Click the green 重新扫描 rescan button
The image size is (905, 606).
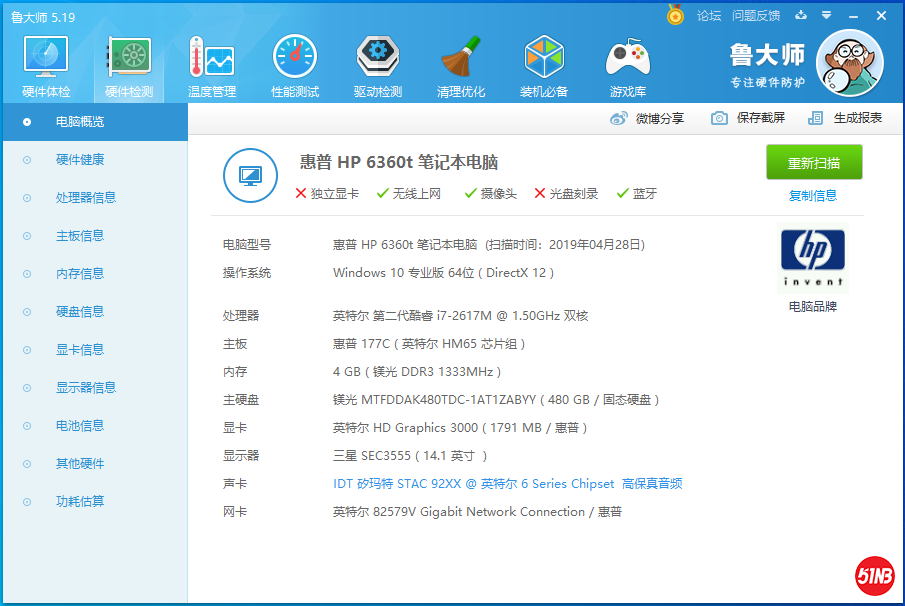click(814, 162)
